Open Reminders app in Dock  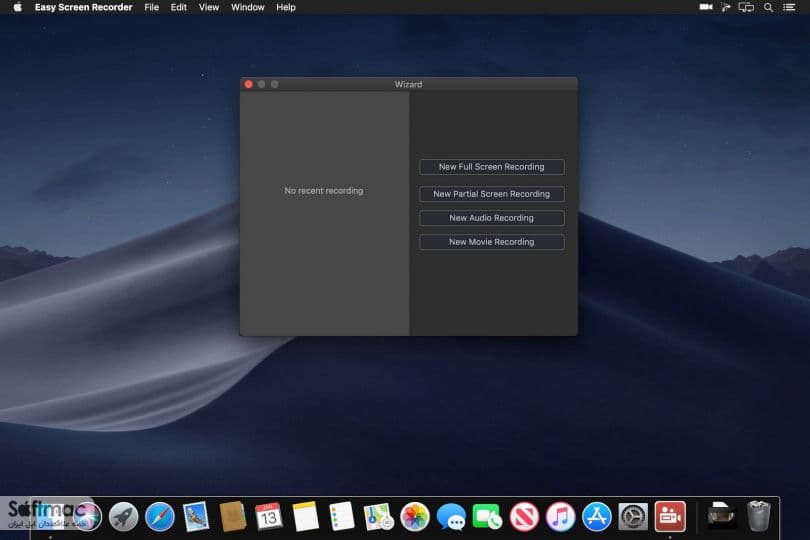(x=341, y=516)
